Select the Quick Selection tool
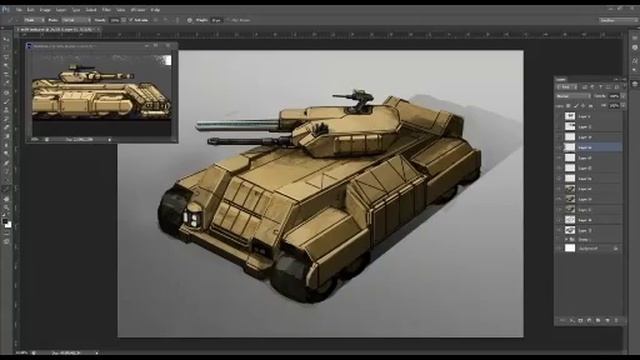Screen dimensions: 640x360 (6, 66)
